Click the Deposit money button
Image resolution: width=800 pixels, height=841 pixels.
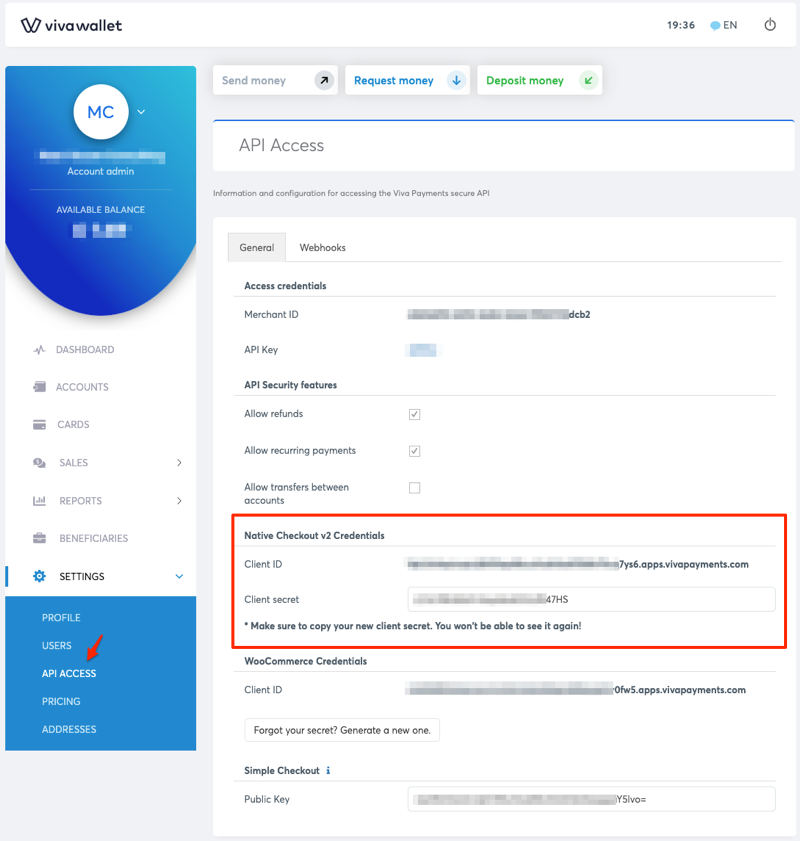click(539, 80)
